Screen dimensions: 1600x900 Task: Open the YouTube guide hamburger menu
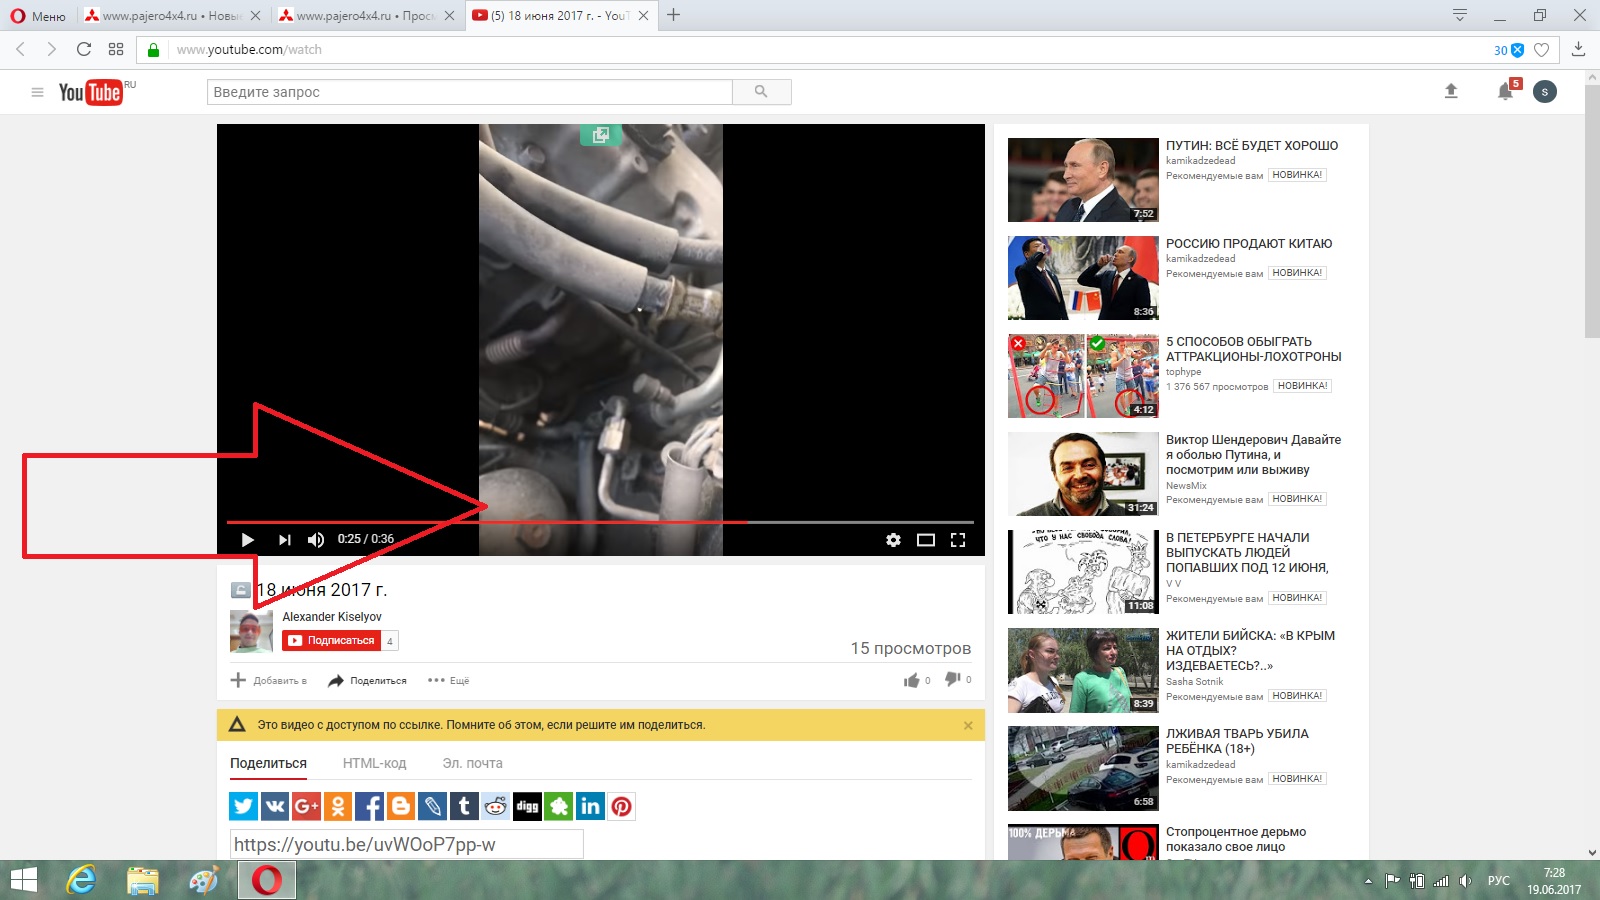[37, 92]
